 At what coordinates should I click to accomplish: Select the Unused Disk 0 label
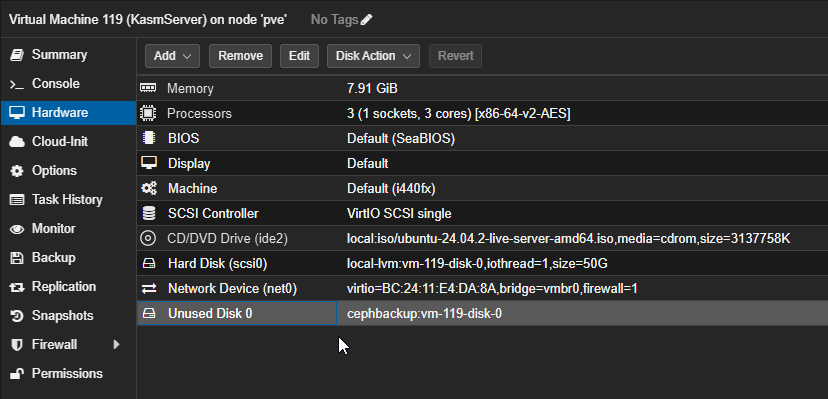210,314
